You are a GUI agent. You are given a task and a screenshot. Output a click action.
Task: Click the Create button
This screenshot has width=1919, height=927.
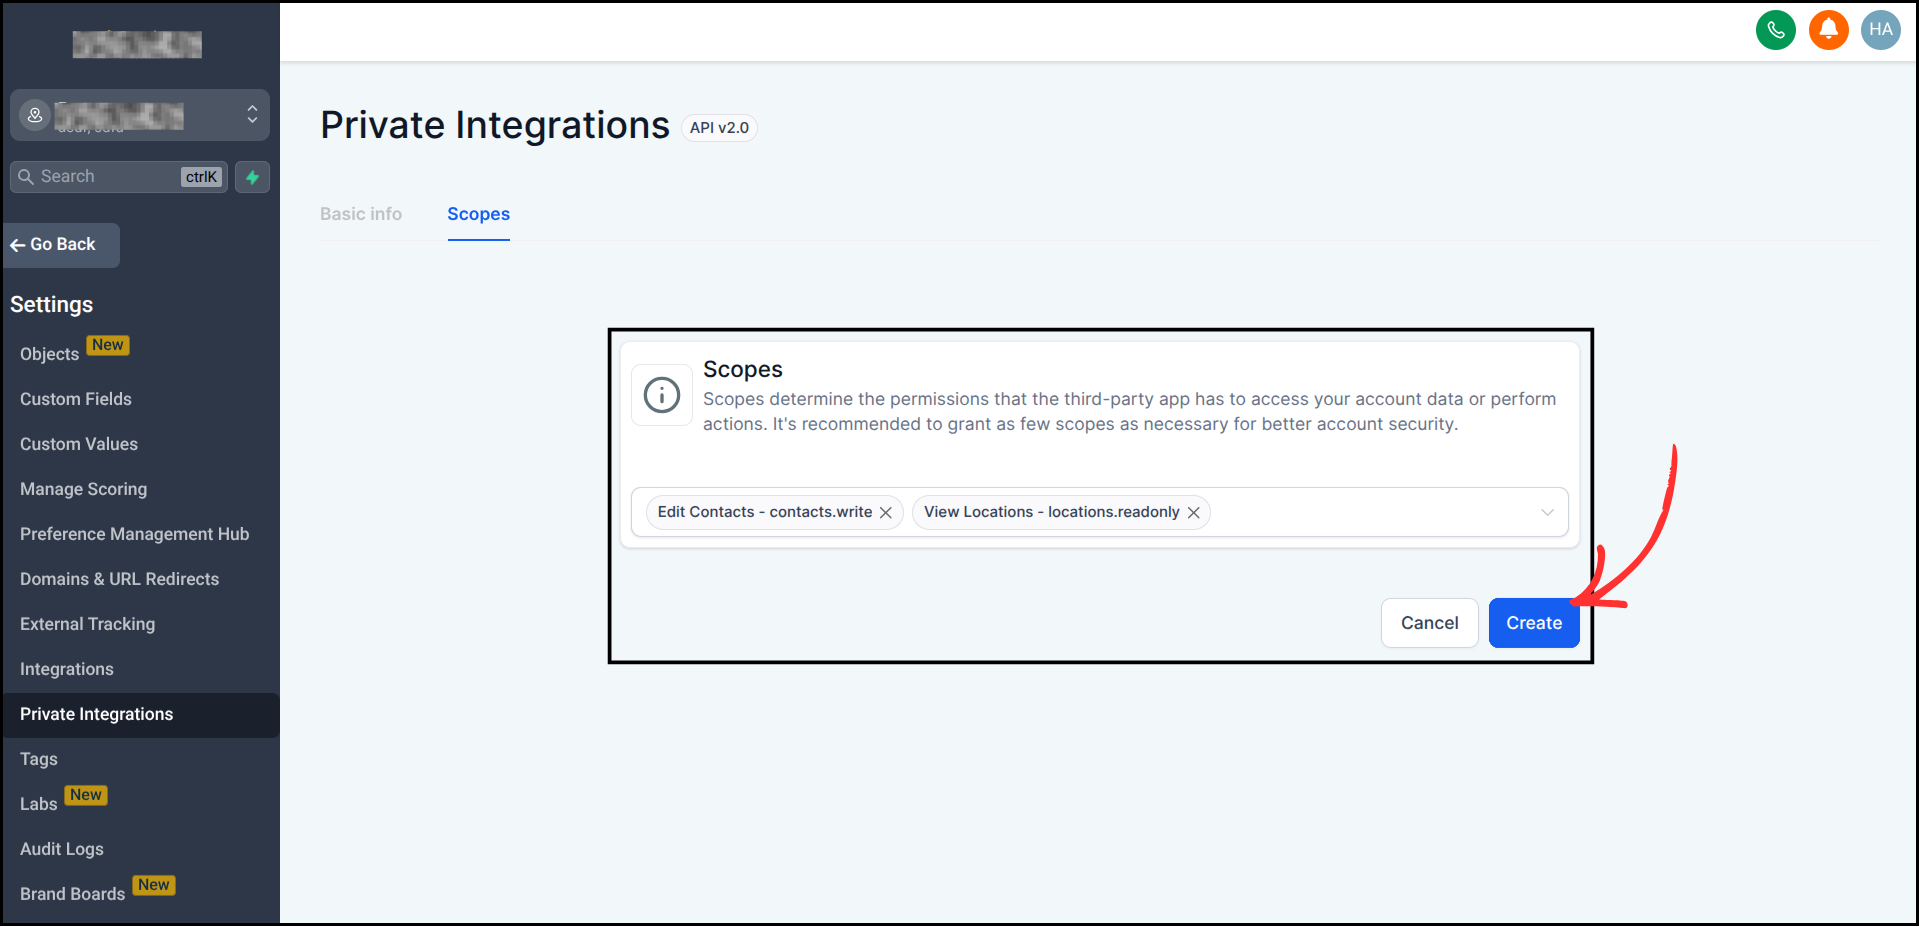pyautogui.click(x=1533, y=622)
